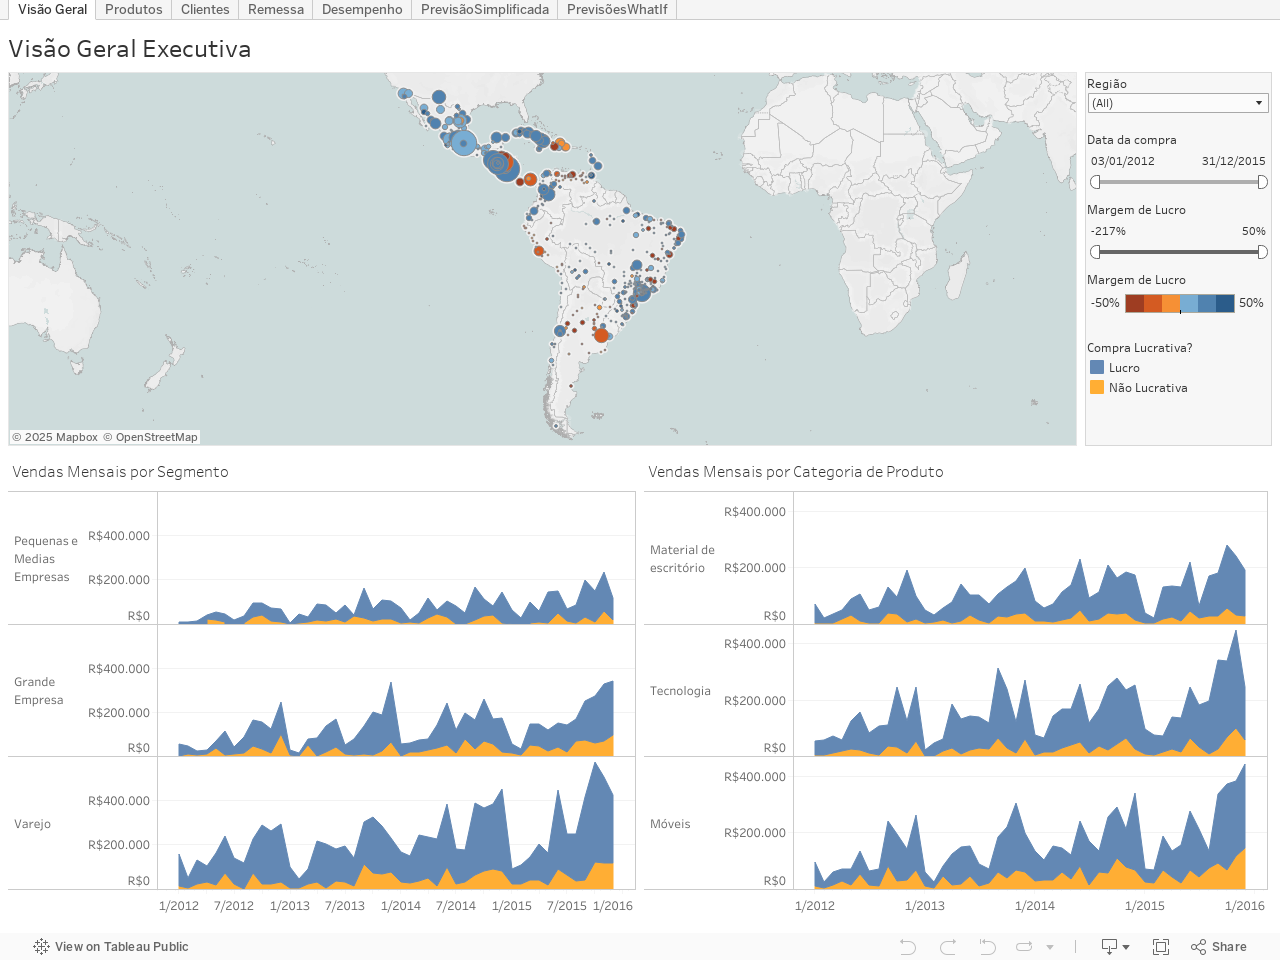Click the 03/01/2012 start date field
The width and height of the screenshot is (1280, 960).
tap(1122, 161)
